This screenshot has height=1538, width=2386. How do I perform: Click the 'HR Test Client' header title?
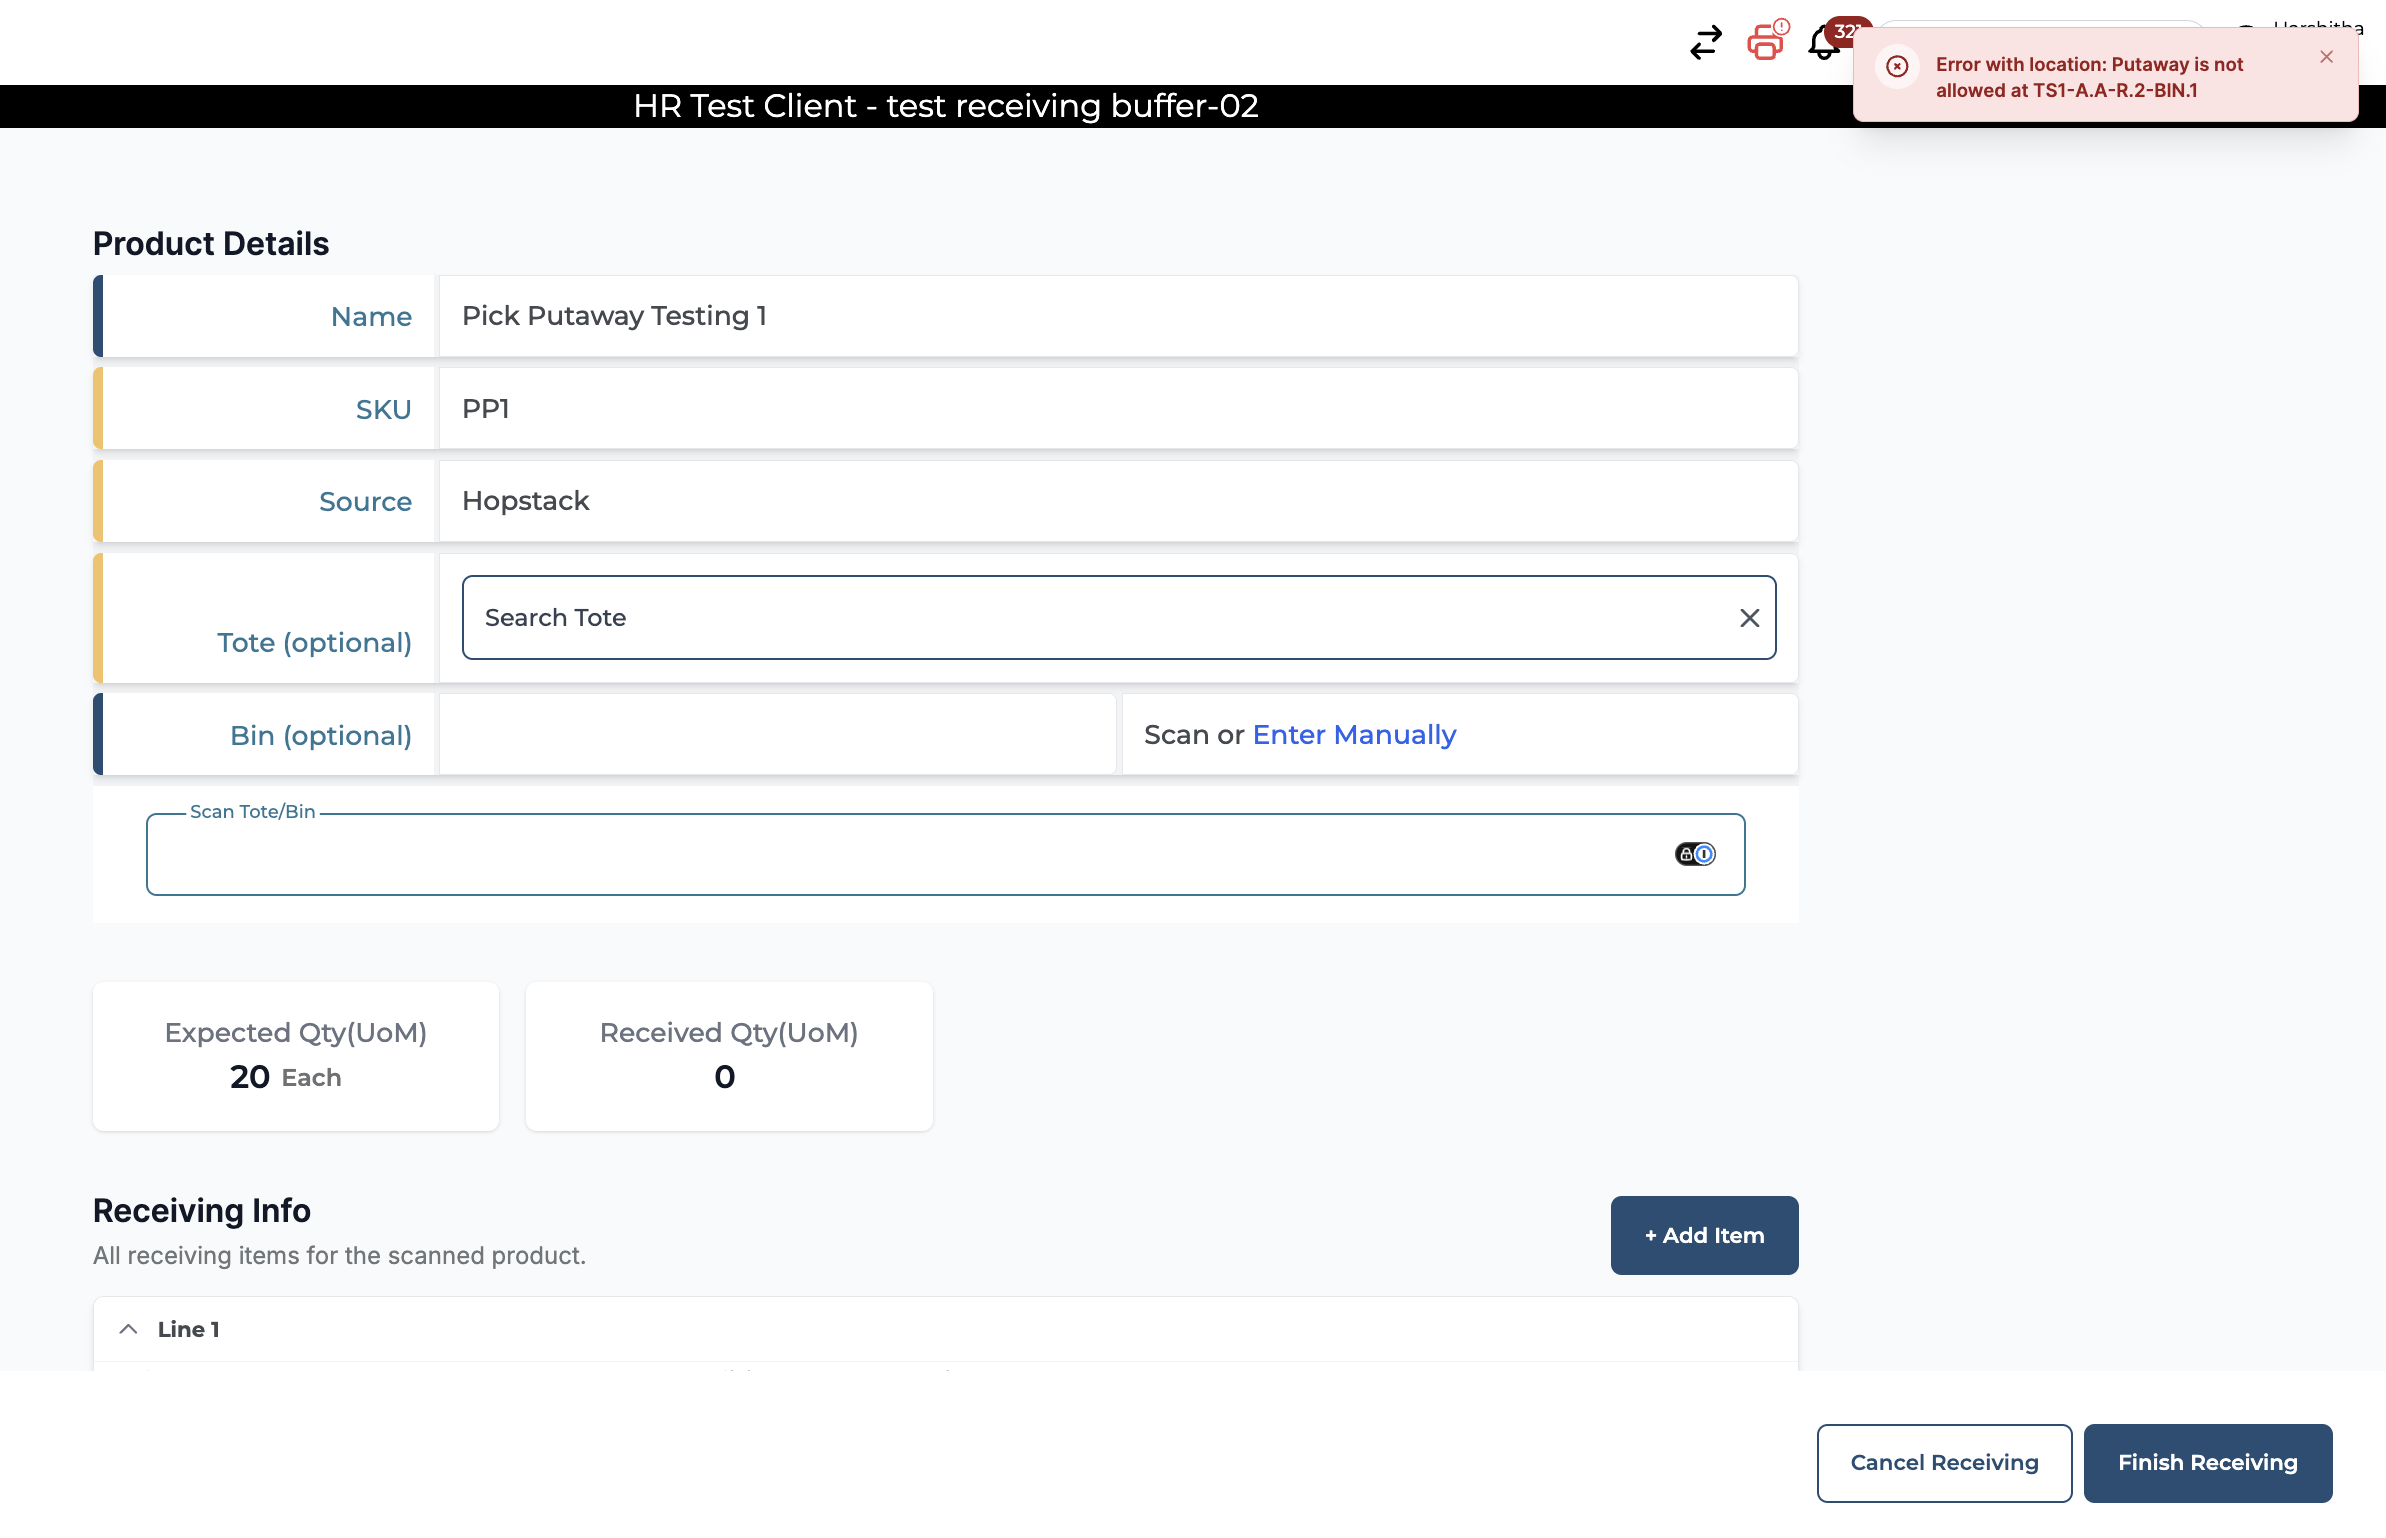coord(945,106)
